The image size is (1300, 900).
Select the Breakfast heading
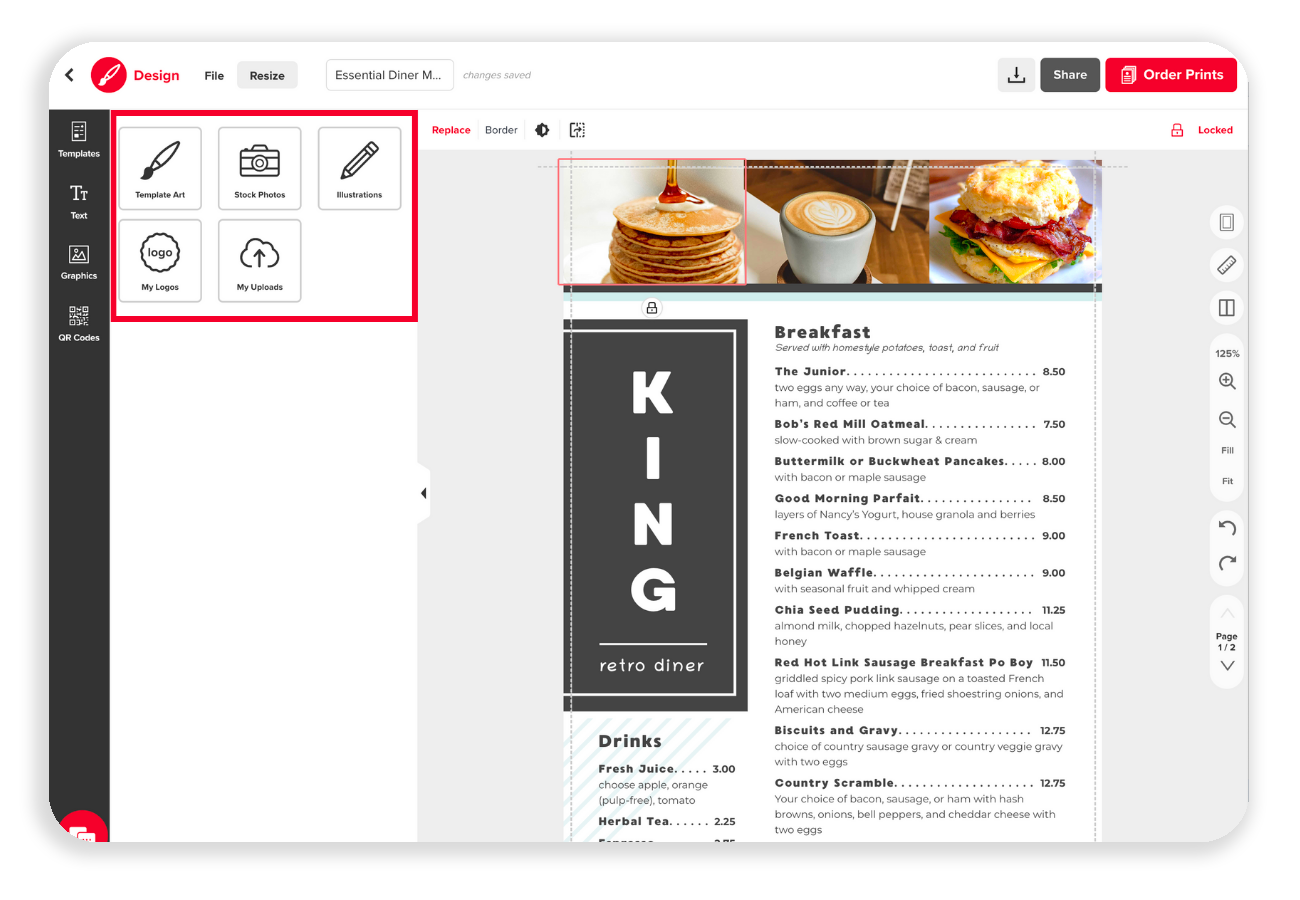tap(822, 332)
